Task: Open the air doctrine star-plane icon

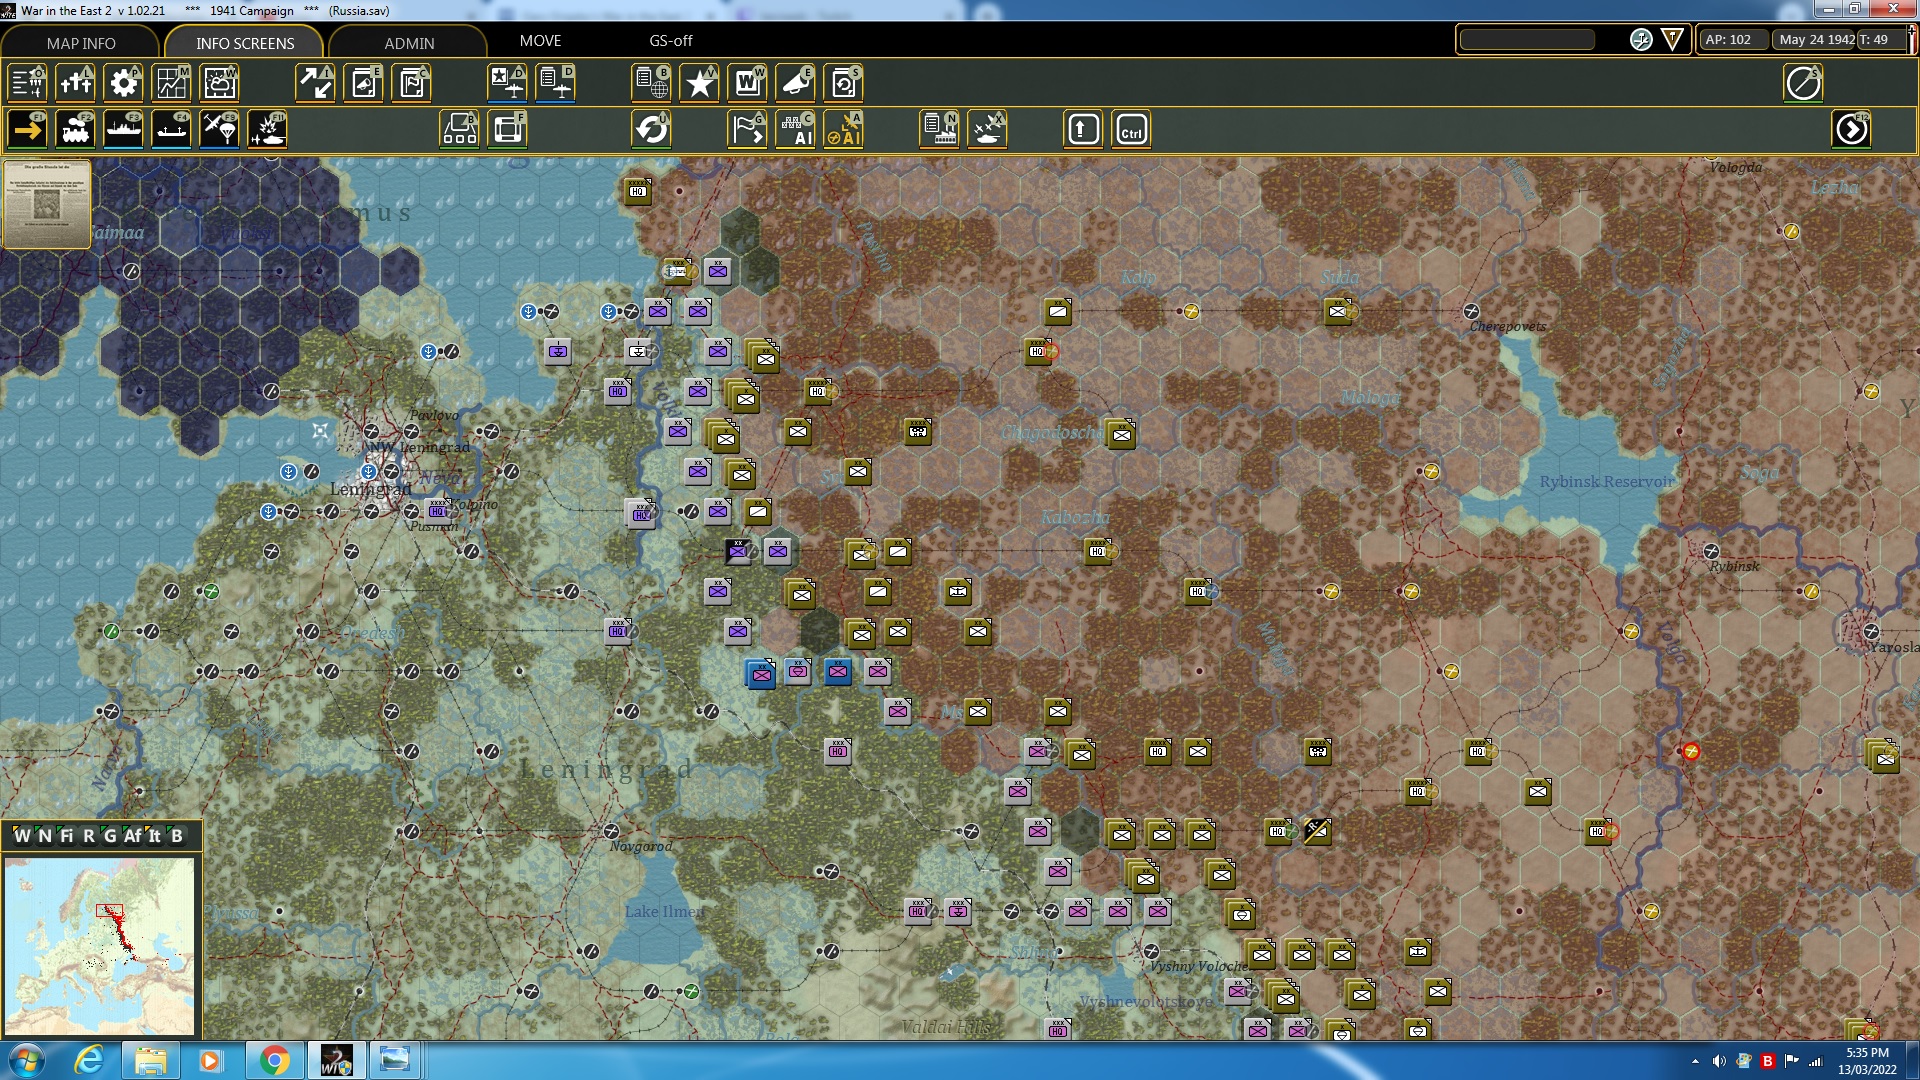Action: (508, 83)
